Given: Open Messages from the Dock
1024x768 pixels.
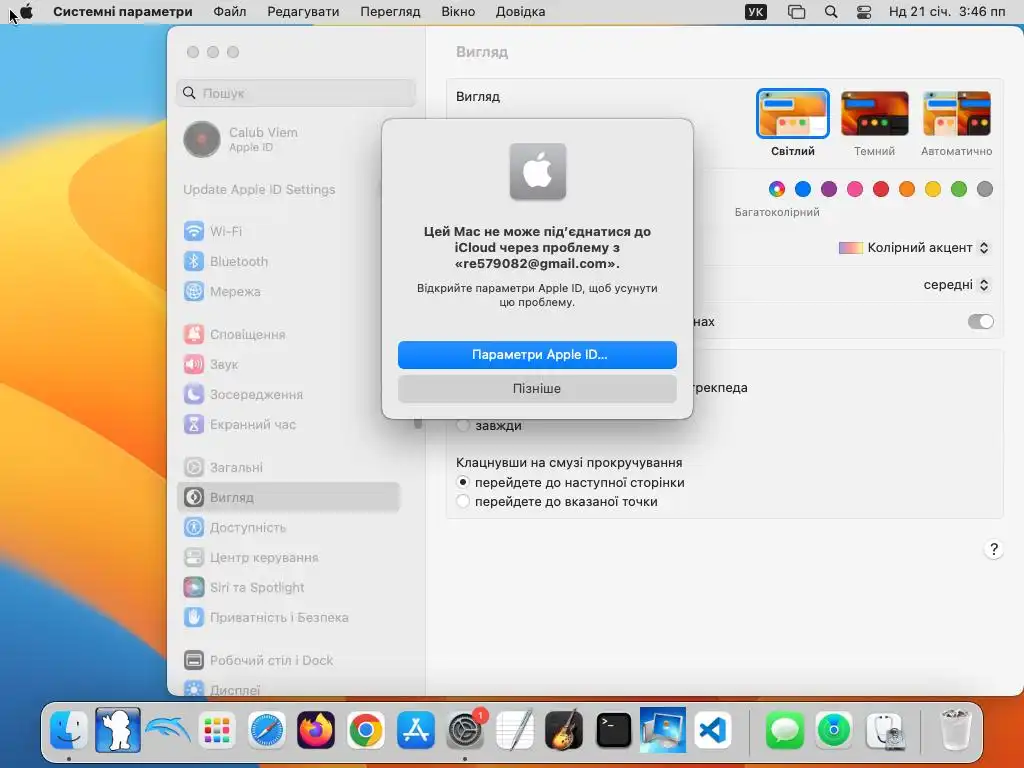Looking at the screenshot, I should tap(784, 729).
